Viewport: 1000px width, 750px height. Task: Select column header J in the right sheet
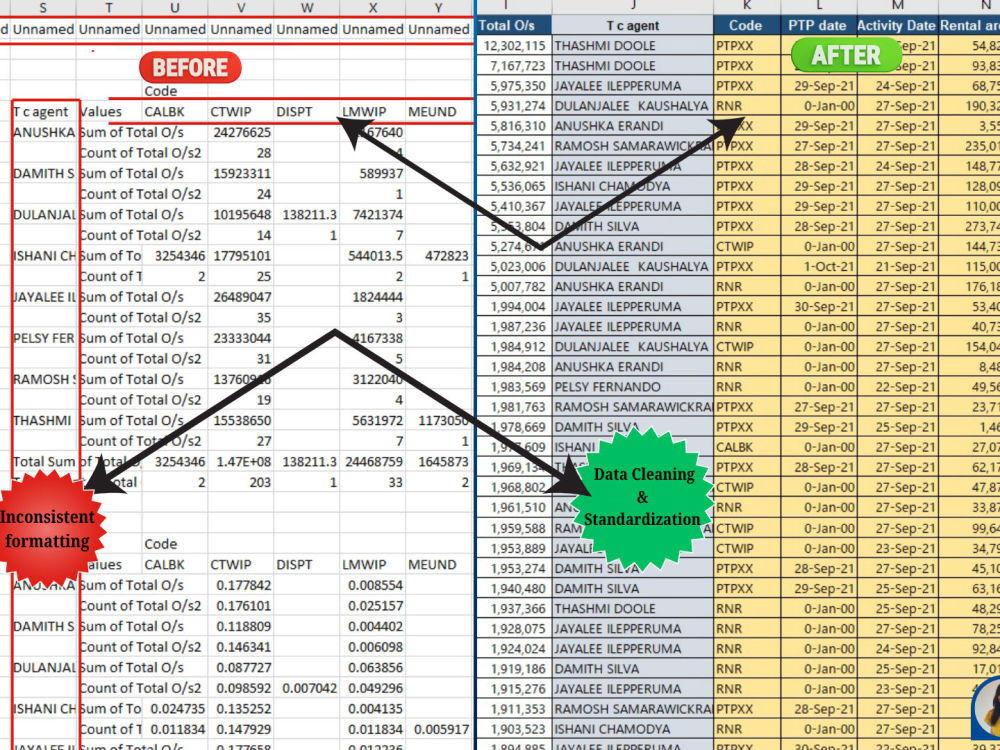633,5
